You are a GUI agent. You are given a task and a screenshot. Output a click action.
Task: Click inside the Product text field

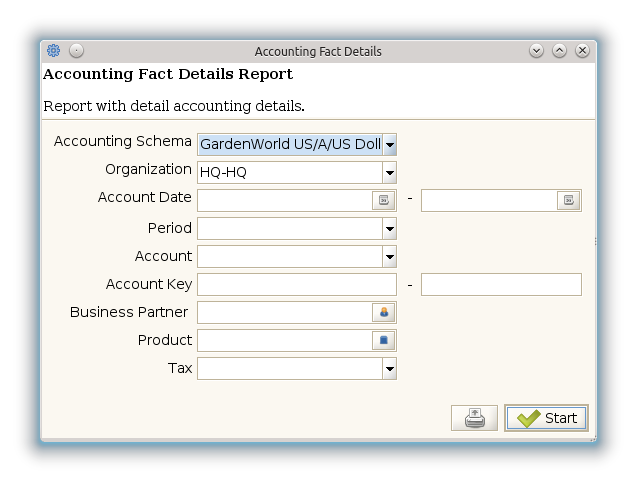click(x=284, y=341)
